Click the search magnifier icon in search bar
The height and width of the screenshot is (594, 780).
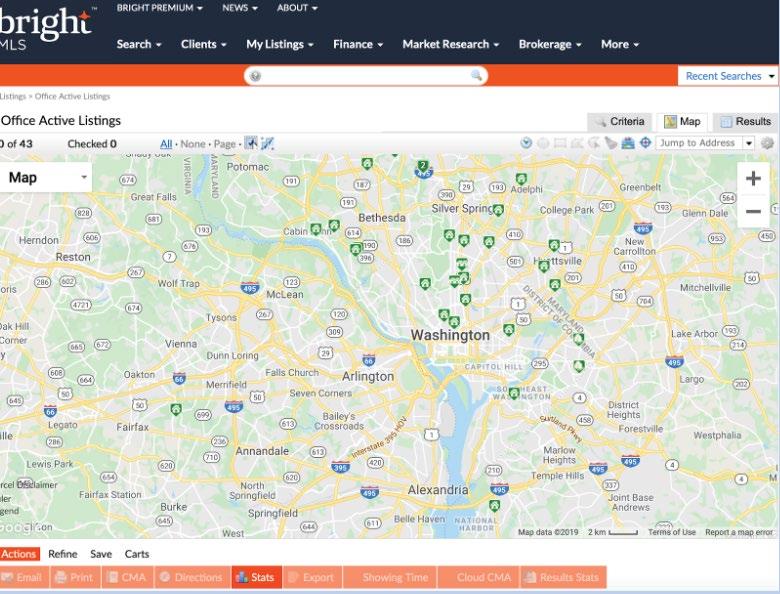click(476, 76)
